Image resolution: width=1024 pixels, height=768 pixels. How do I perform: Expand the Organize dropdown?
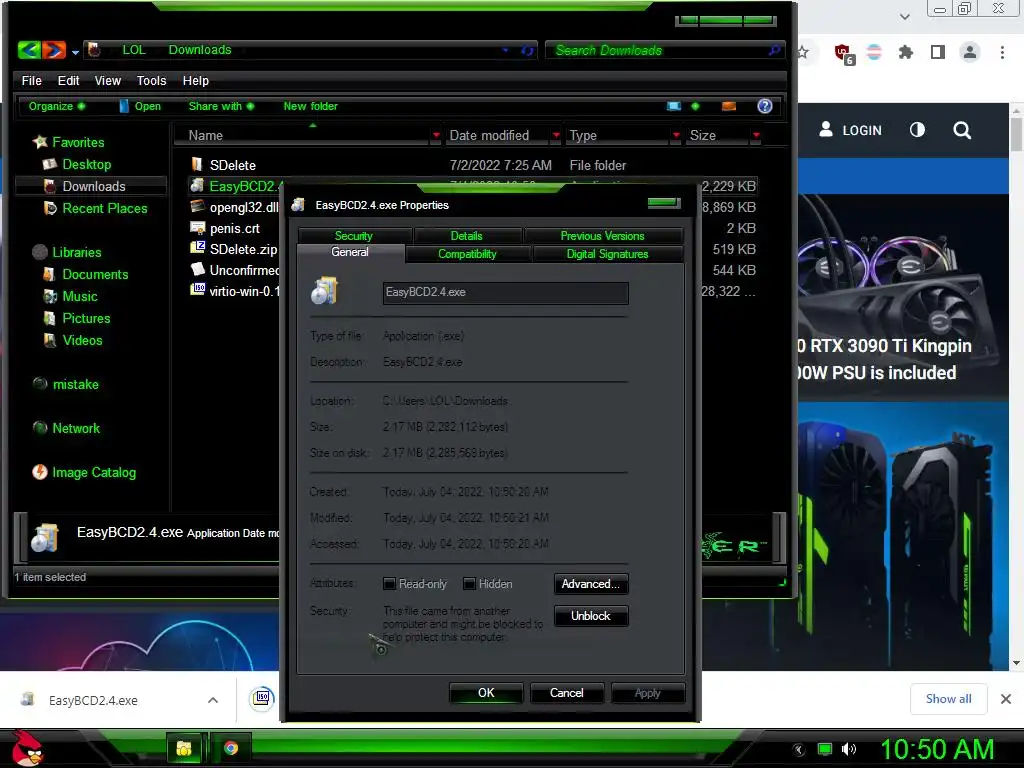tap(56, 106)
